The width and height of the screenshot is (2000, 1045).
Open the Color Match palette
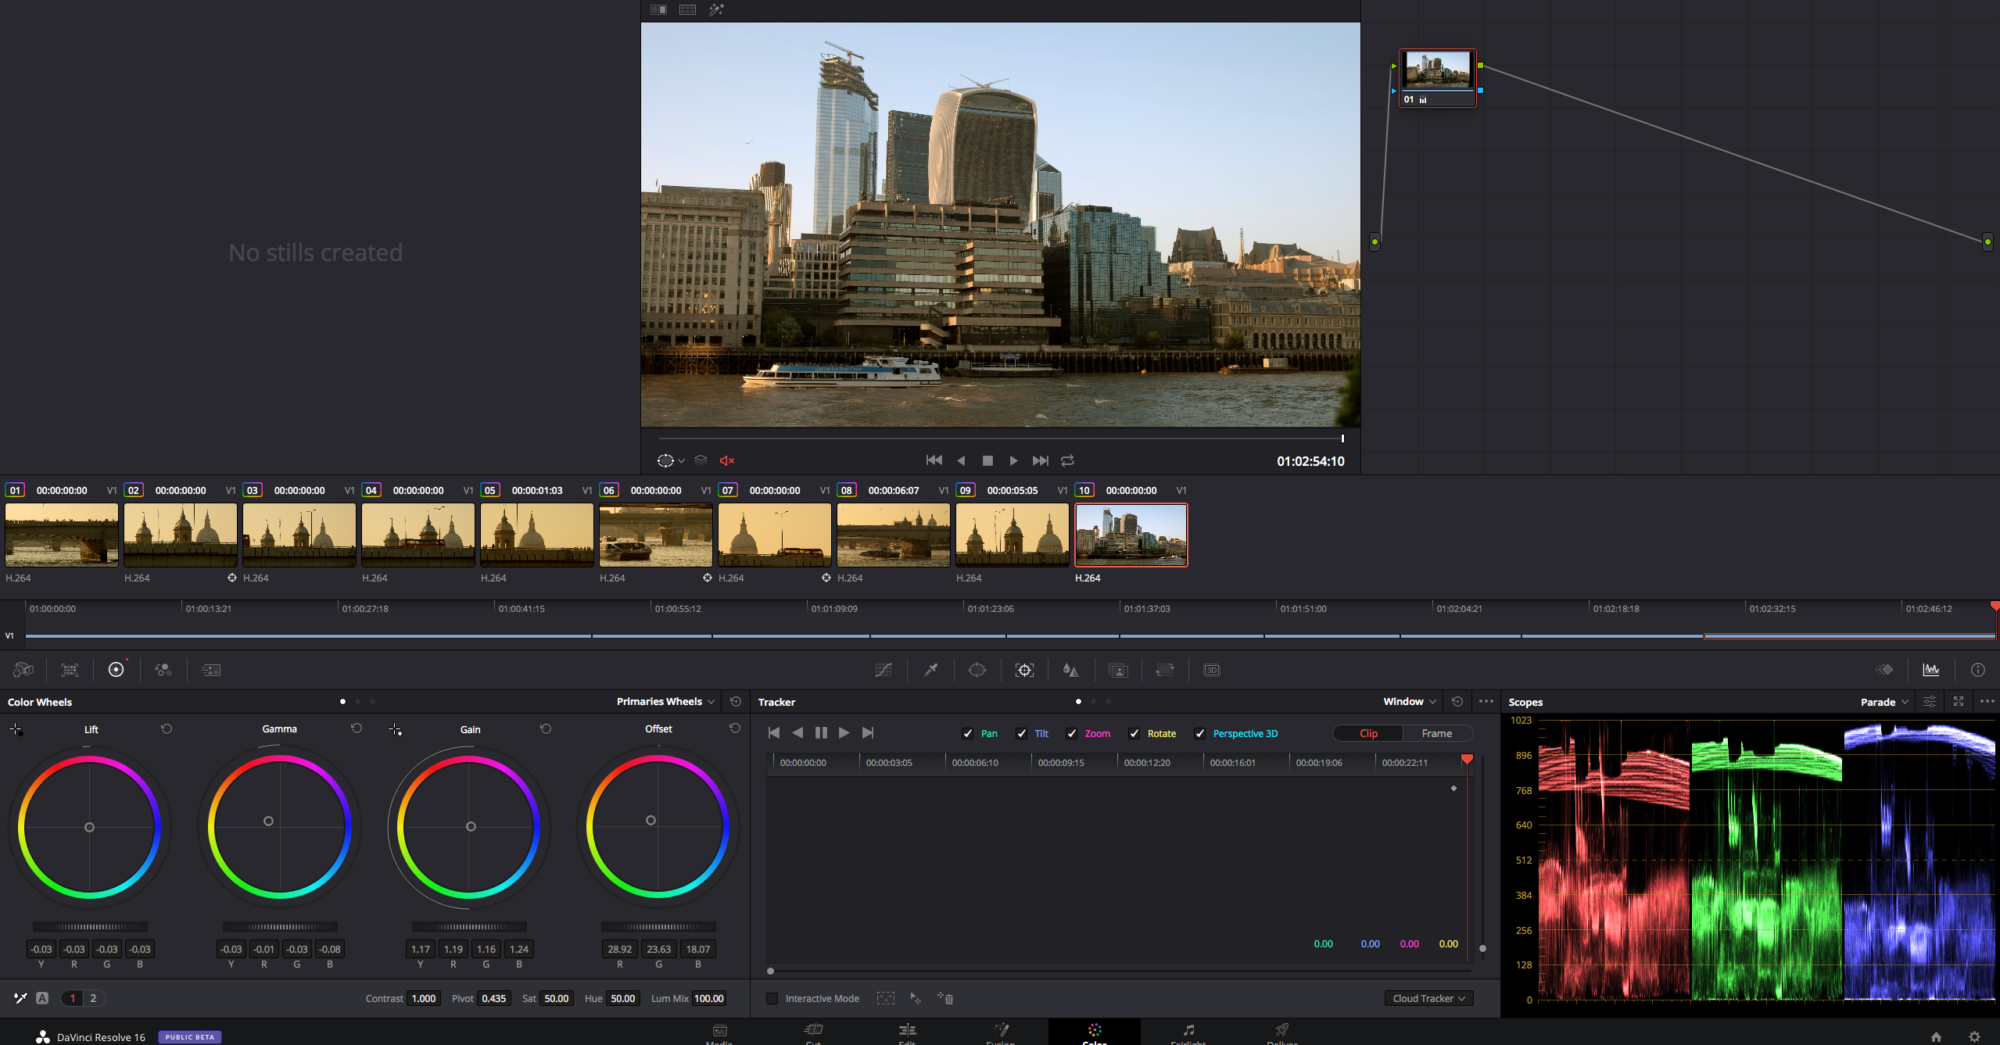point(70,670)
